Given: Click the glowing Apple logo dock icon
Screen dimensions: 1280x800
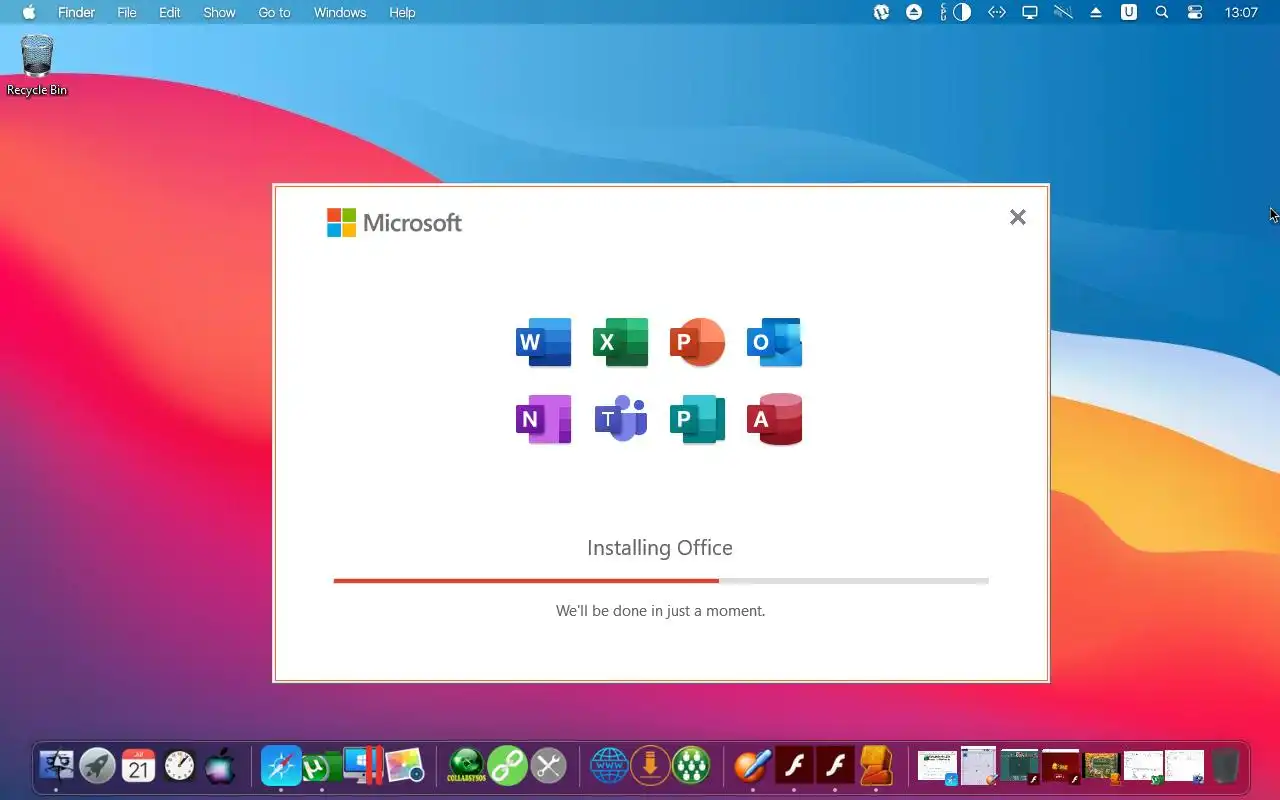Looking at the screenshot, I should click(220, 766).
